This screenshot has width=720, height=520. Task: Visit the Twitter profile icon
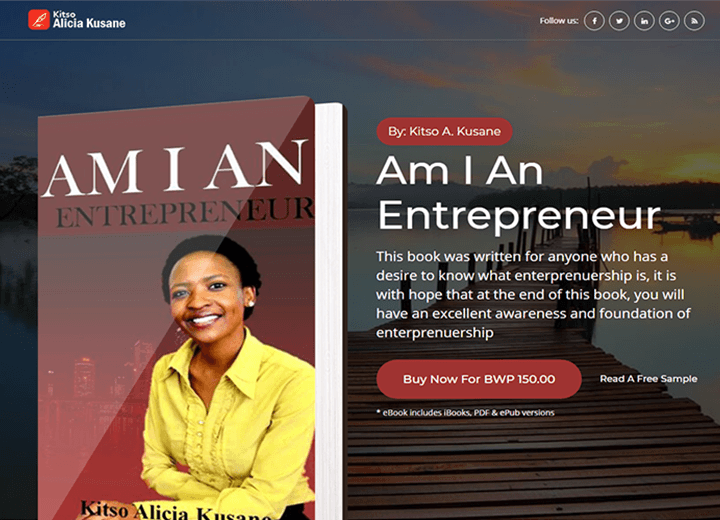619,21
